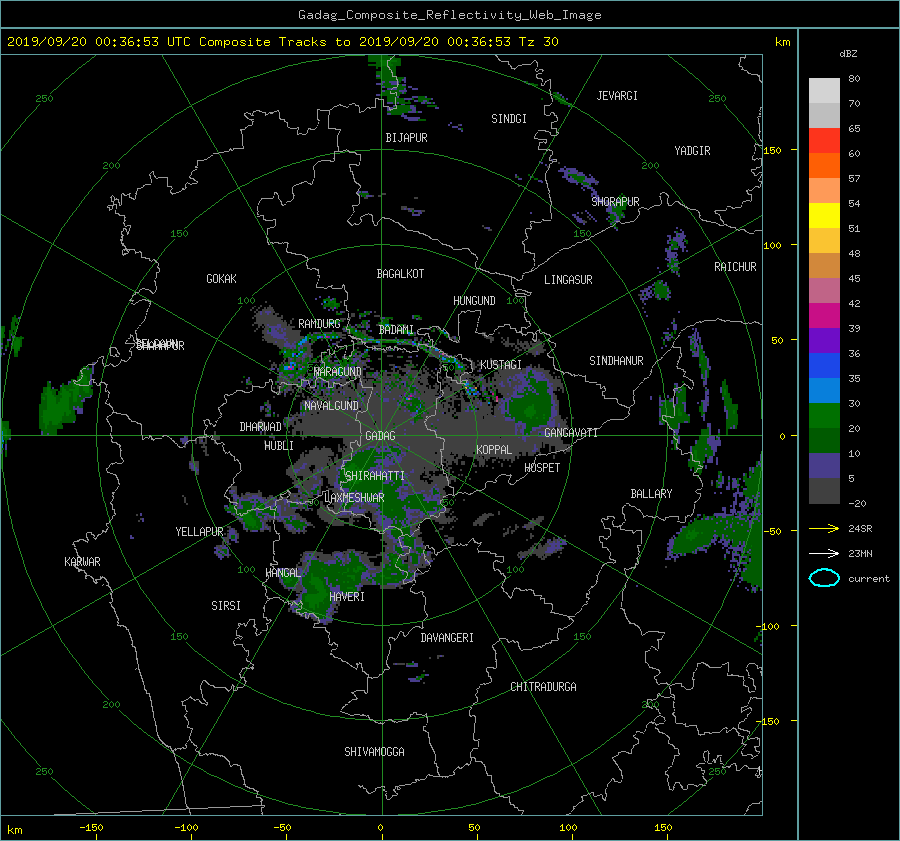Click the -150 tick on bottom axis
Image resolution: width=900 pixels, height=841 pixels.
tap(91, 827)
